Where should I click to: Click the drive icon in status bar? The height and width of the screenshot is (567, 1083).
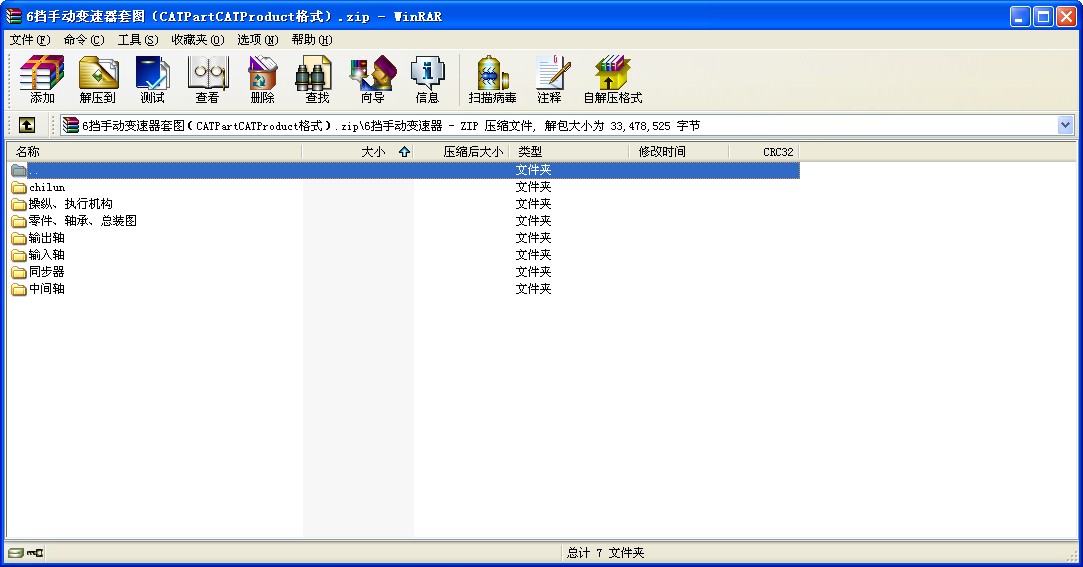coord(16,552)
